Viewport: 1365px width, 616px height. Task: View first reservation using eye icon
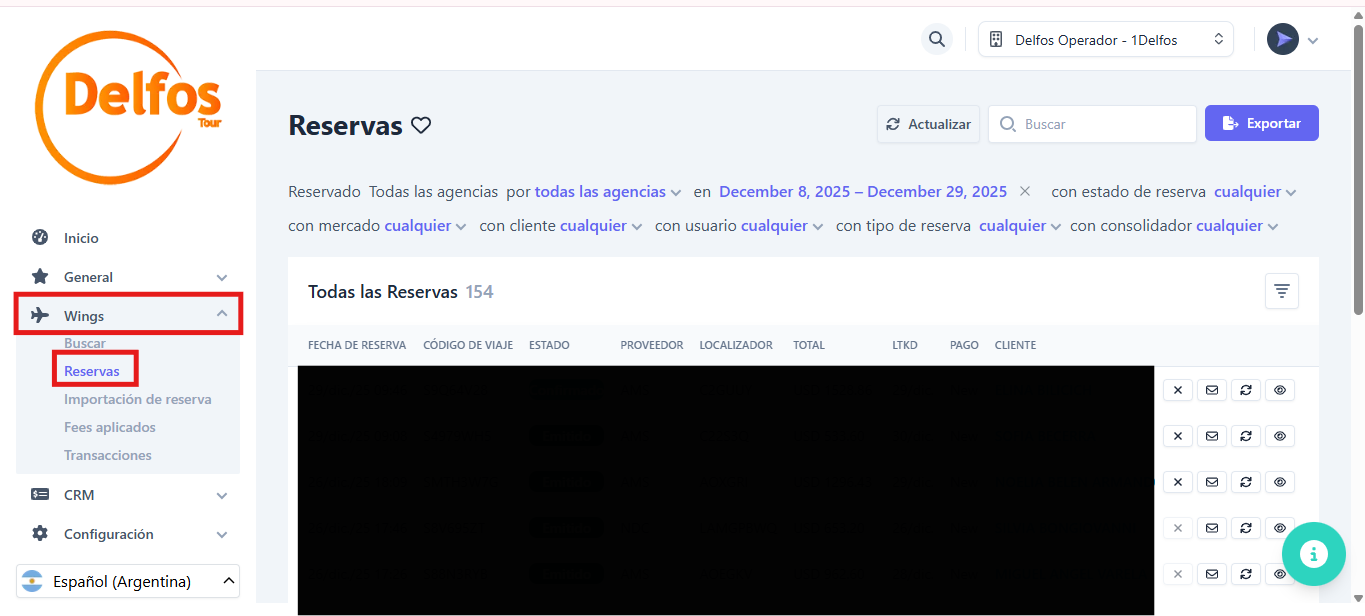coord(1279,390)
